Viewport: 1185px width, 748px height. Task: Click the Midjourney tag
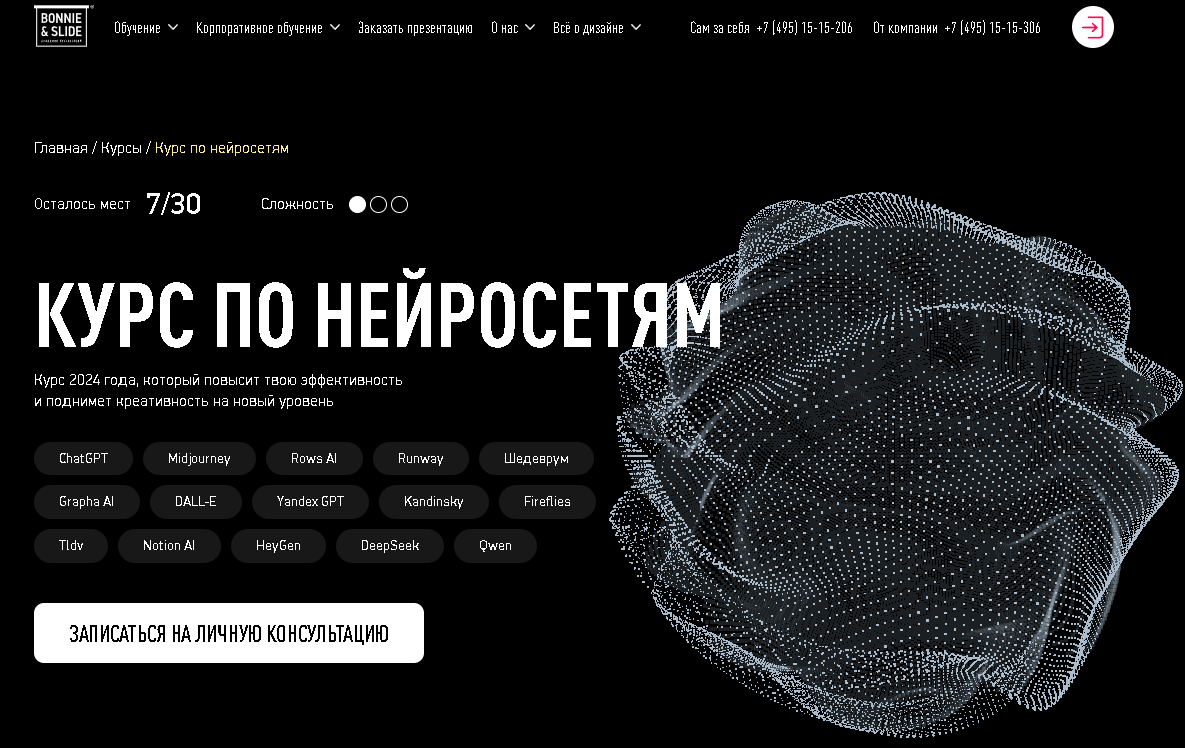coord(199,459)
